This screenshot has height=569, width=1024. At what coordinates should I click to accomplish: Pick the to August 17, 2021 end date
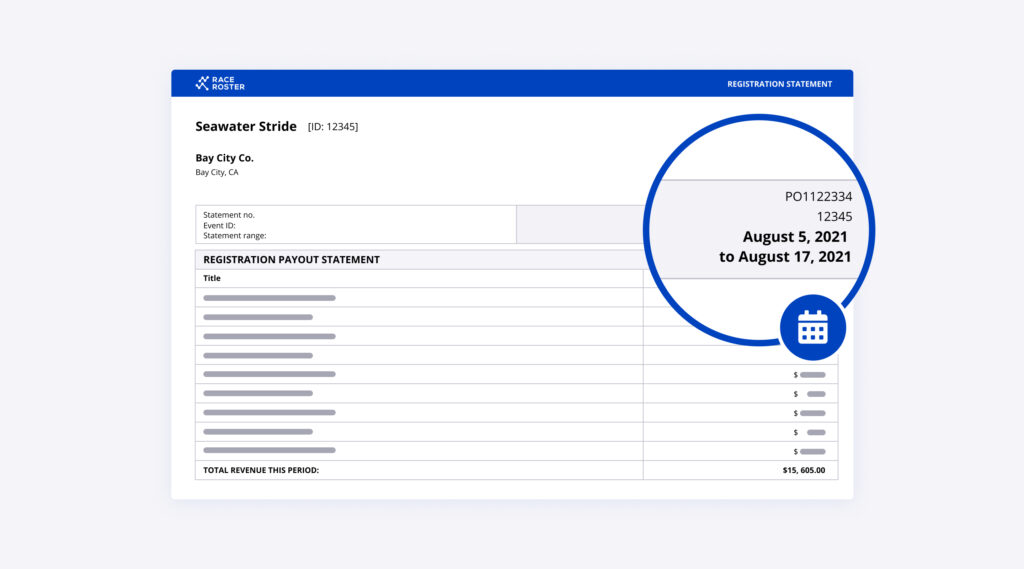point(785,257)
